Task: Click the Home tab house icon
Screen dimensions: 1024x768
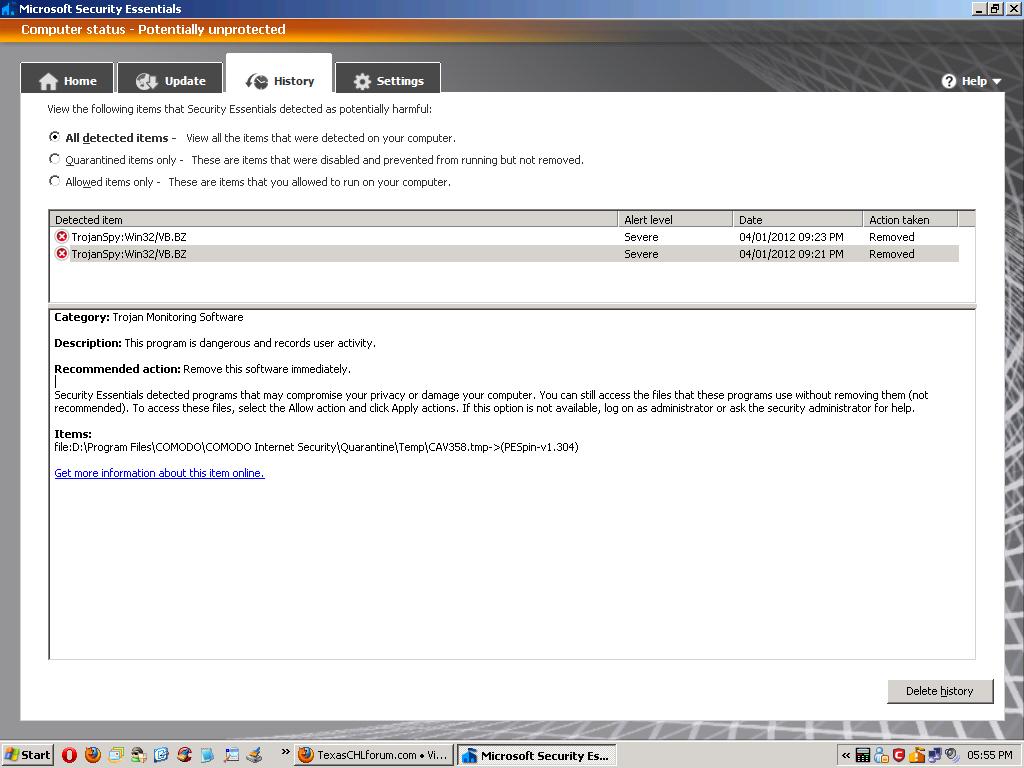Action: click(x=48, y=81)
